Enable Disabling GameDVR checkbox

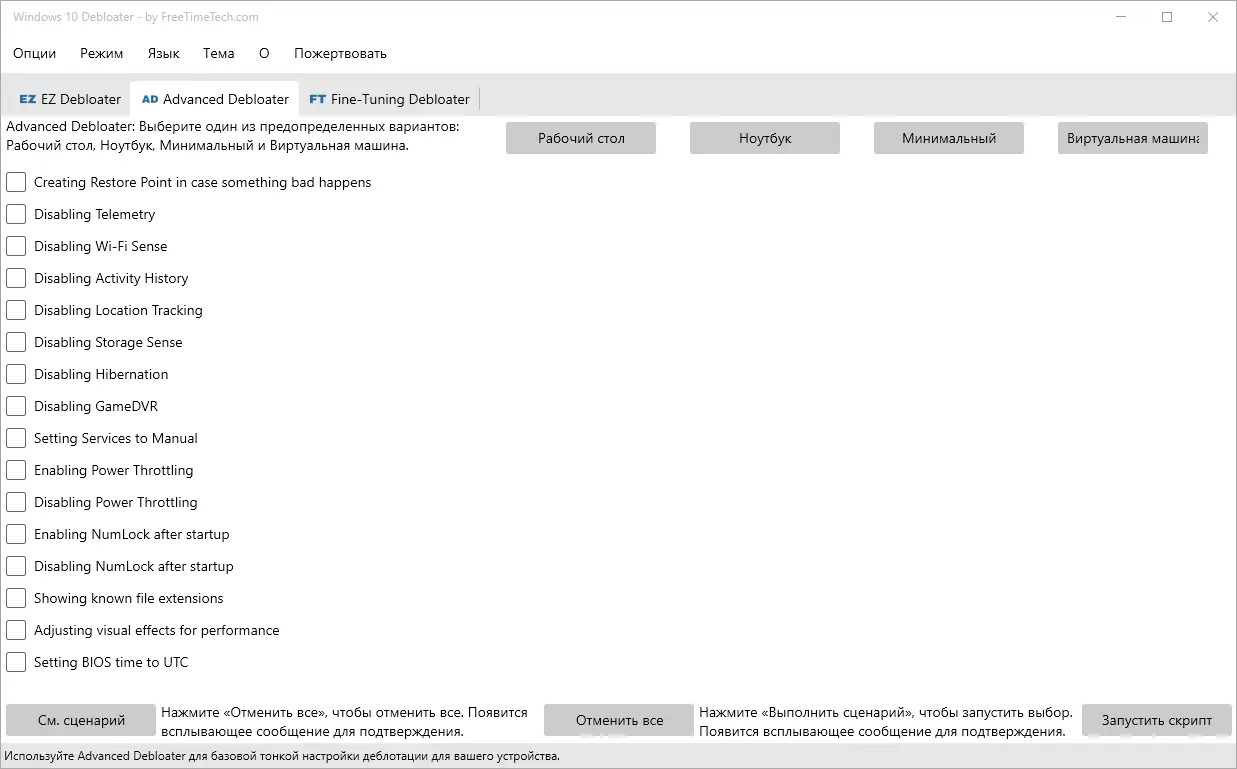tap(16, 406)
